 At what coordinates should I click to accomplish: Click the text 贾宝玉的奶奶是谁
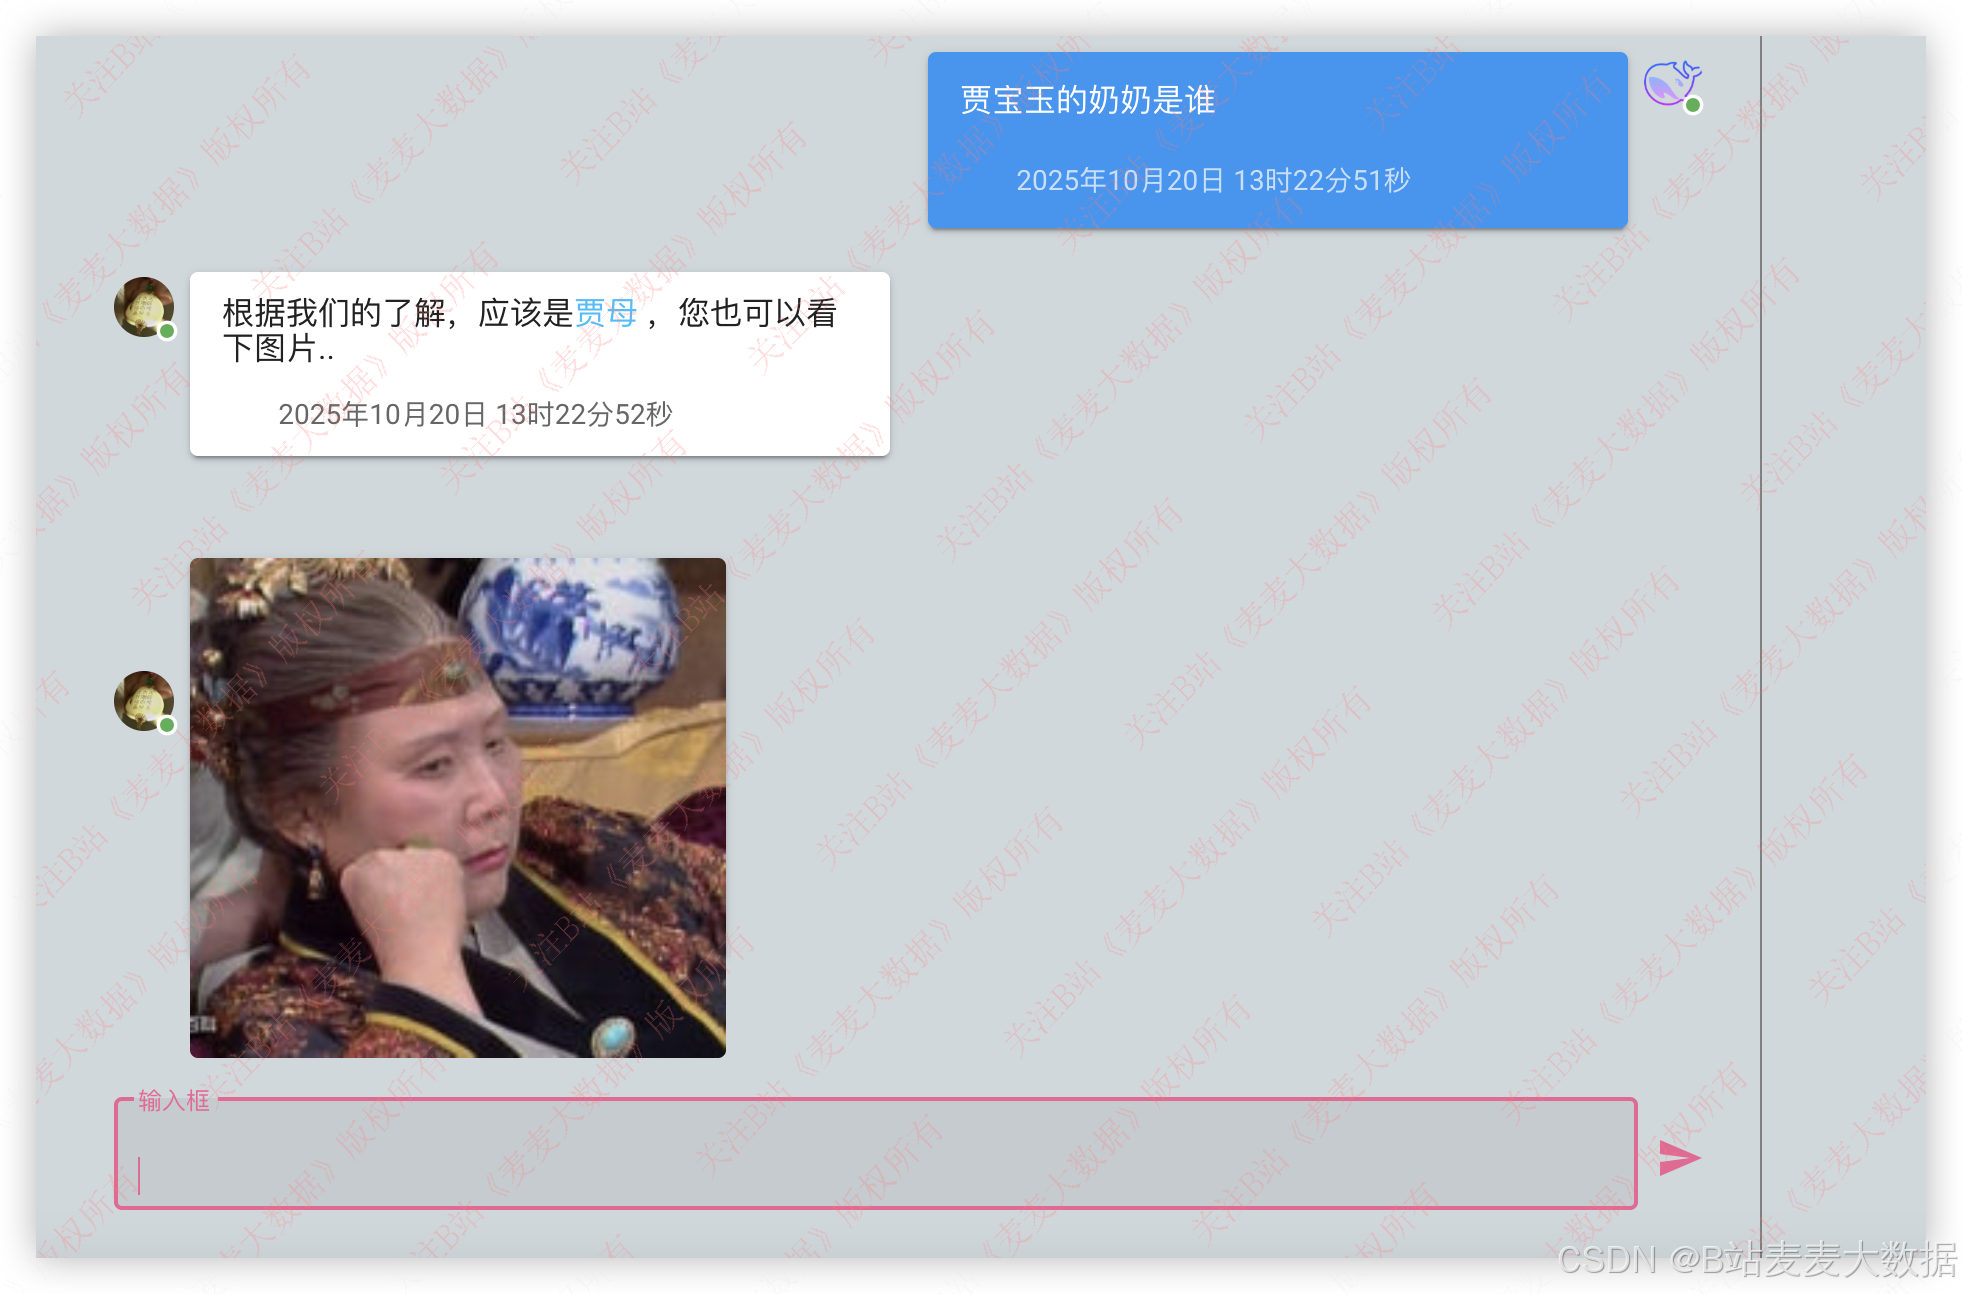(1087, 100)
